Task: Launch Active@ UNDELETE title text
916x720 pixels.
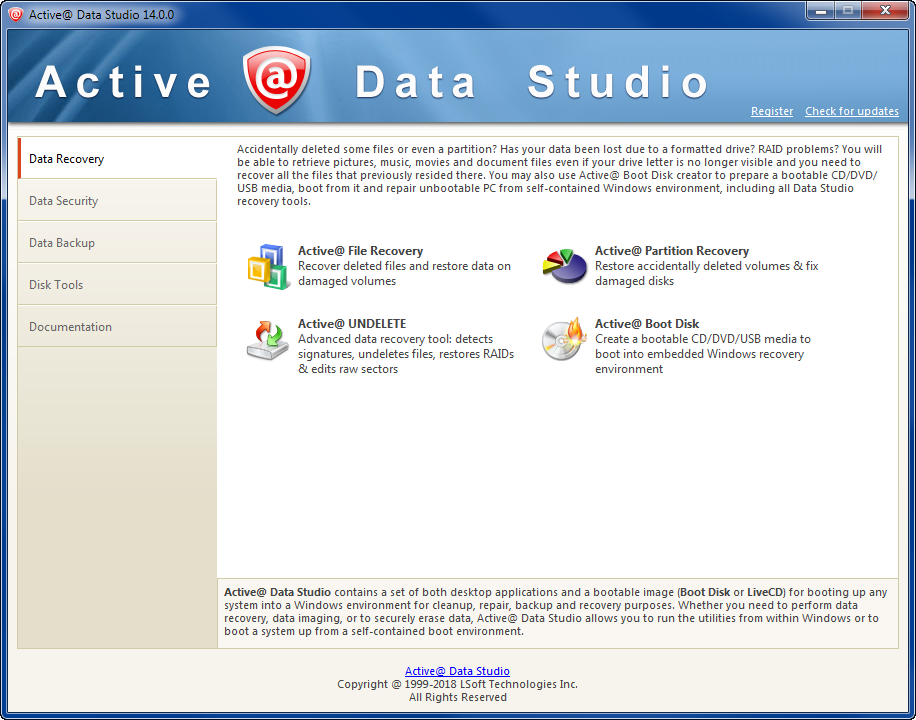Action: [352, 324]
